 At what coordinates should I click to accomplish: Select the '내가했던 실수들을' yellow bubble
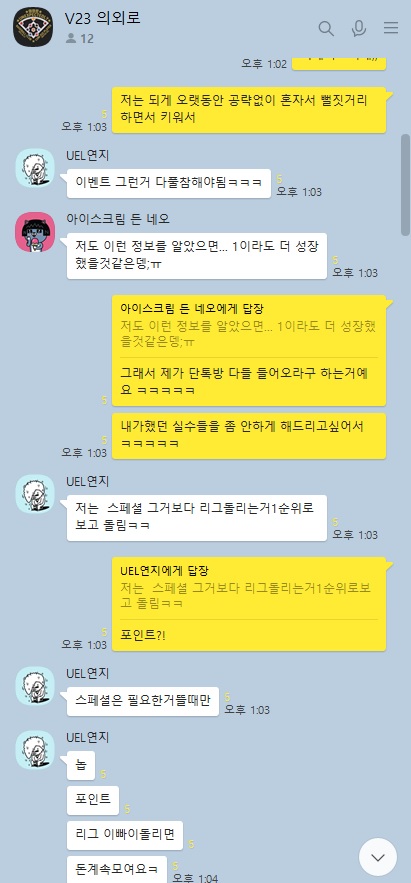pyautogui.click(x=249, y=436)
